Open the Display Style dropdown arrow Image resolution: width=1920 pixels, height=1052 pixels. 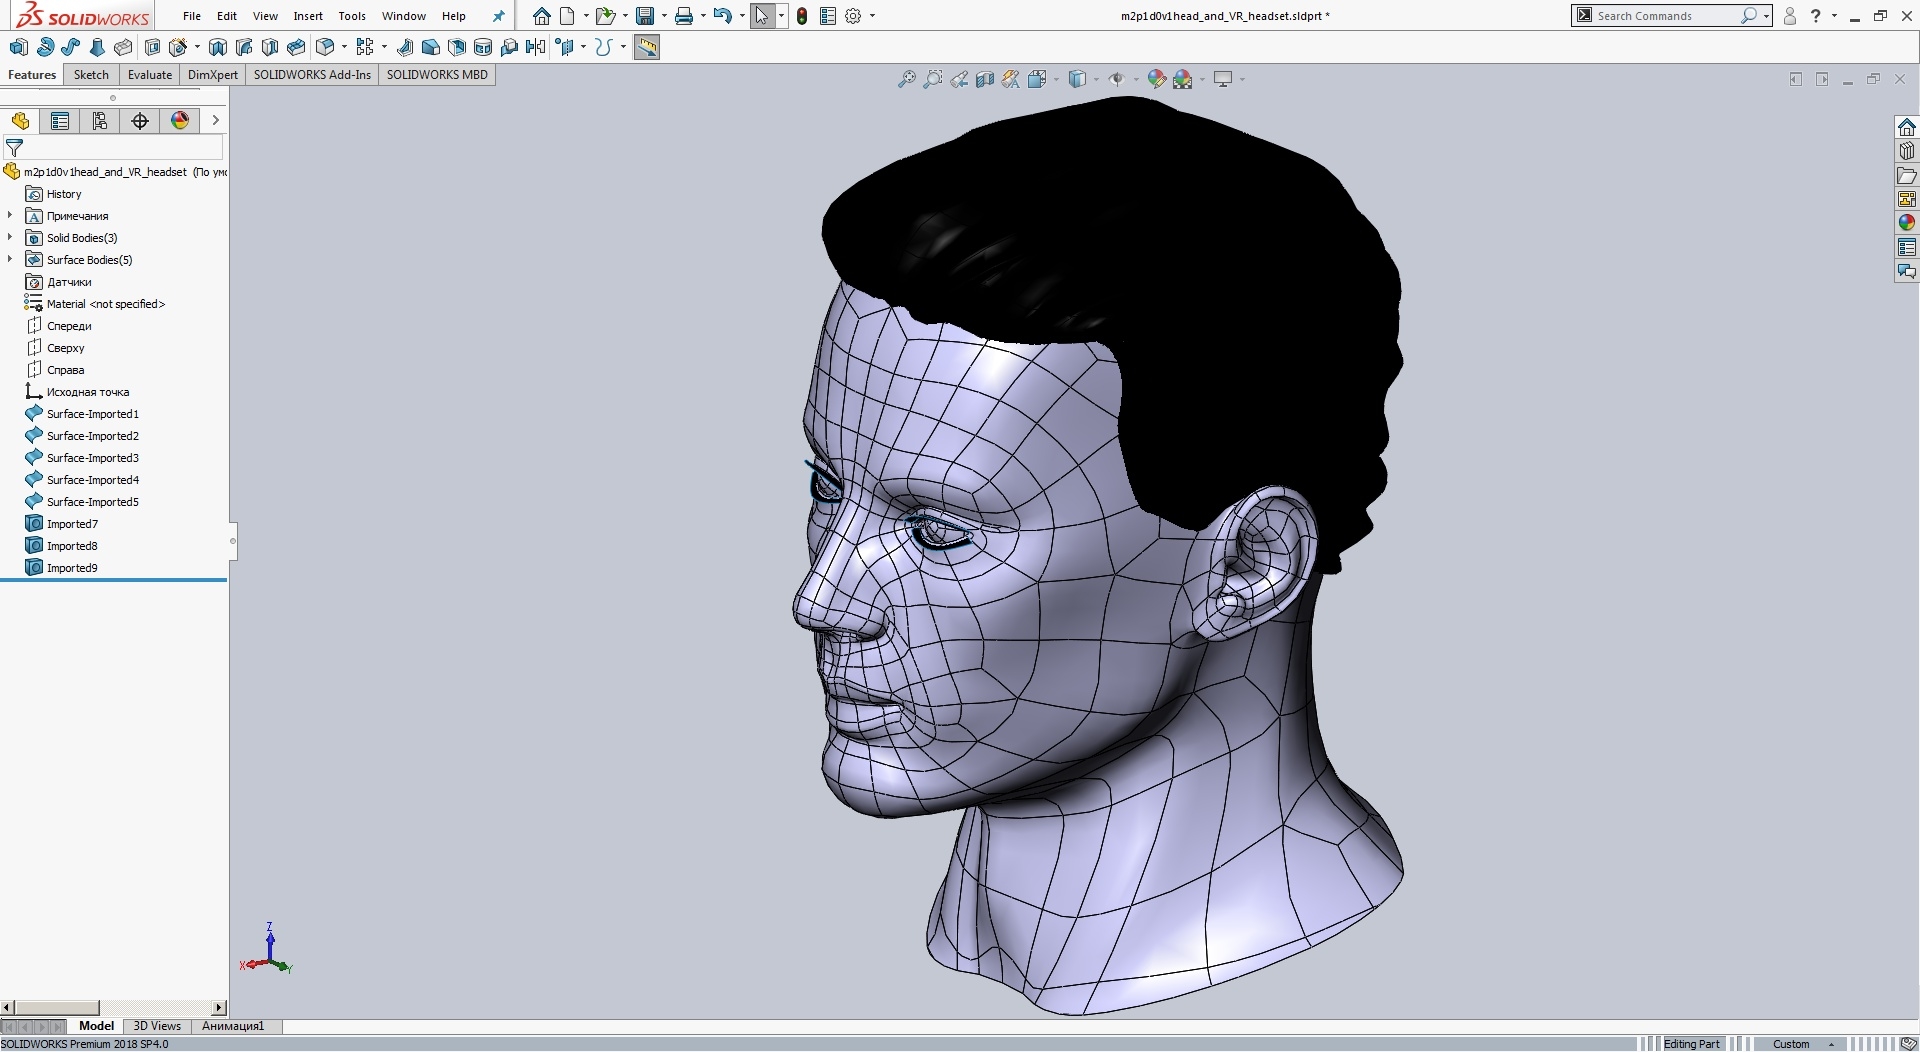1095,79
